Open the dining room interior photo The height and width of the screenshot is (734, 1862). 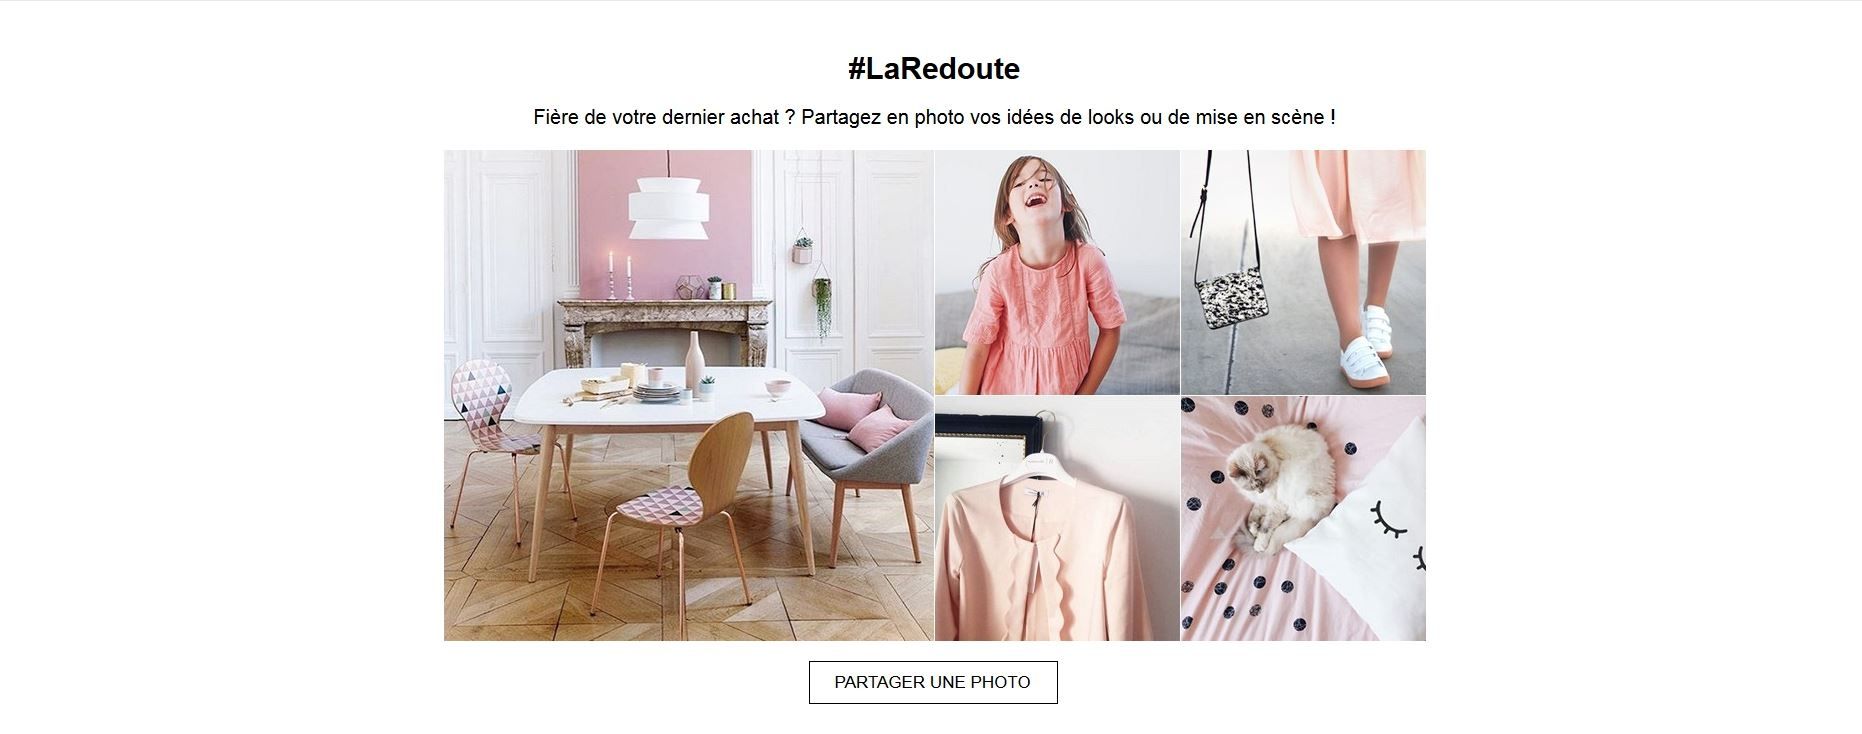coord(689,395)
